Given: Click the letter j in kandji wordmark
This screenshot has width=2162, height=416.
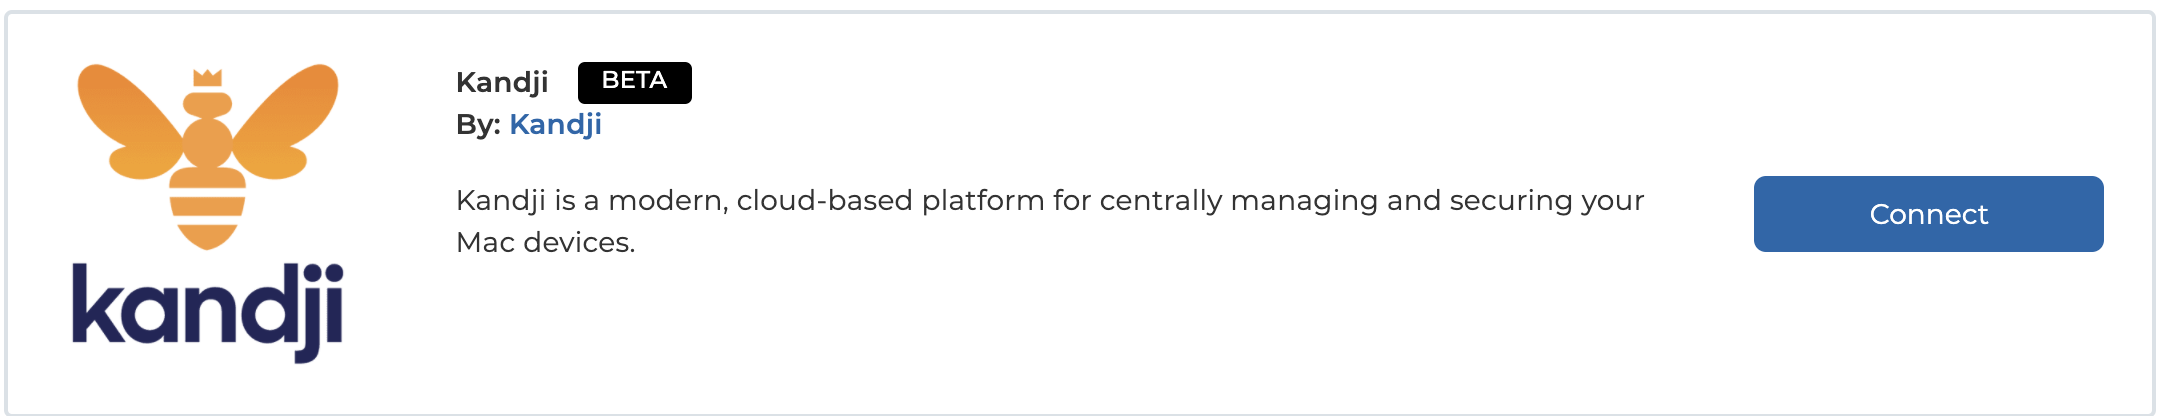Looking at the screenshot, I should pos(305,313).
